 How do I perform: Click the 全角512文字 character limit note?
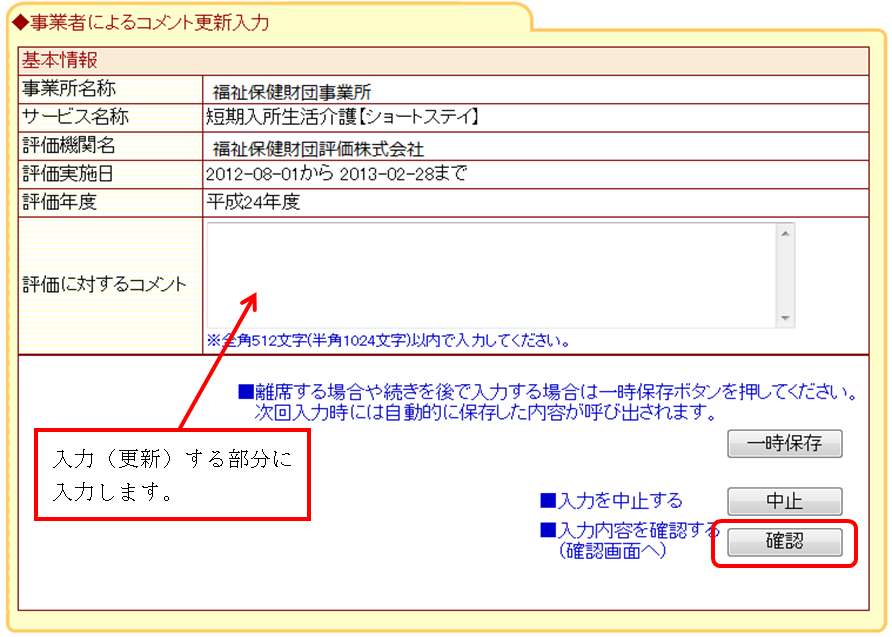click(x=389, y=341)
